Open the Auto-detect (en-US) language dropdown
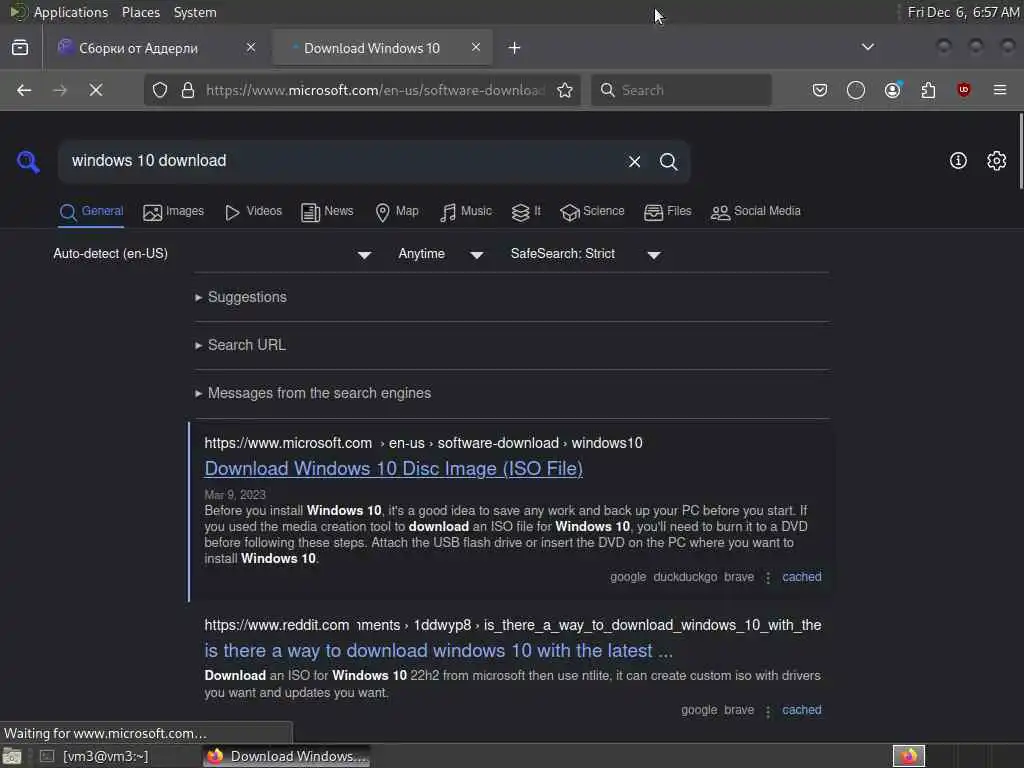Image resolution: width=1024 pixels, height=768 pixels. click(212, 254)
